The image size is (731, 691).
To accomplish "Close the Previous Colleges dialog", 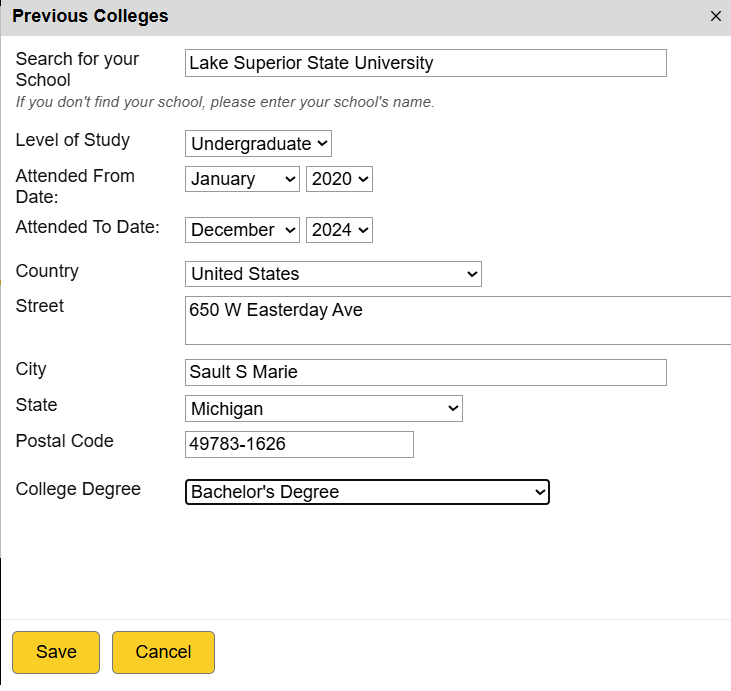I will (x=716, y=16).
